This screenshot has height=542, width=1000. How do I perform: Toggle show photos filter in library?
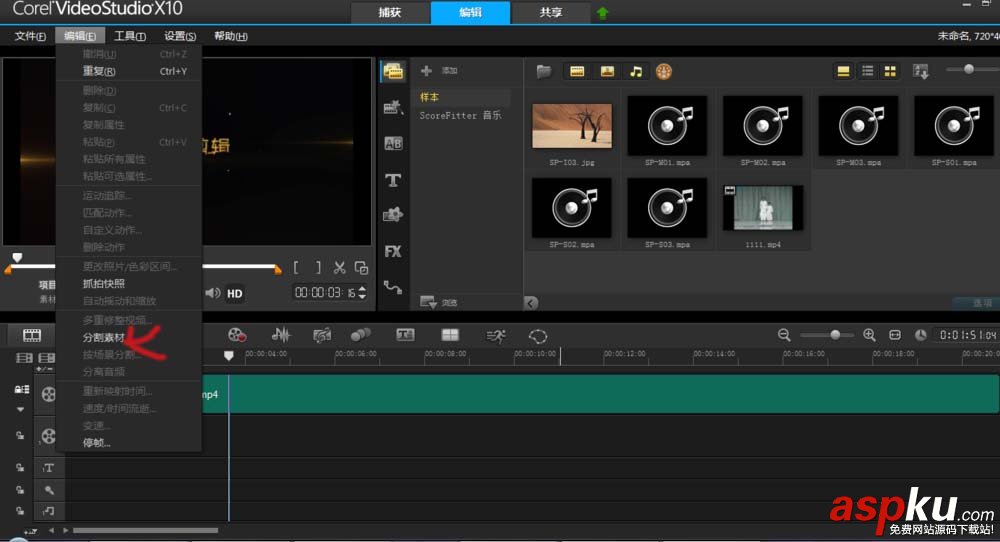[x=607, y=71]
